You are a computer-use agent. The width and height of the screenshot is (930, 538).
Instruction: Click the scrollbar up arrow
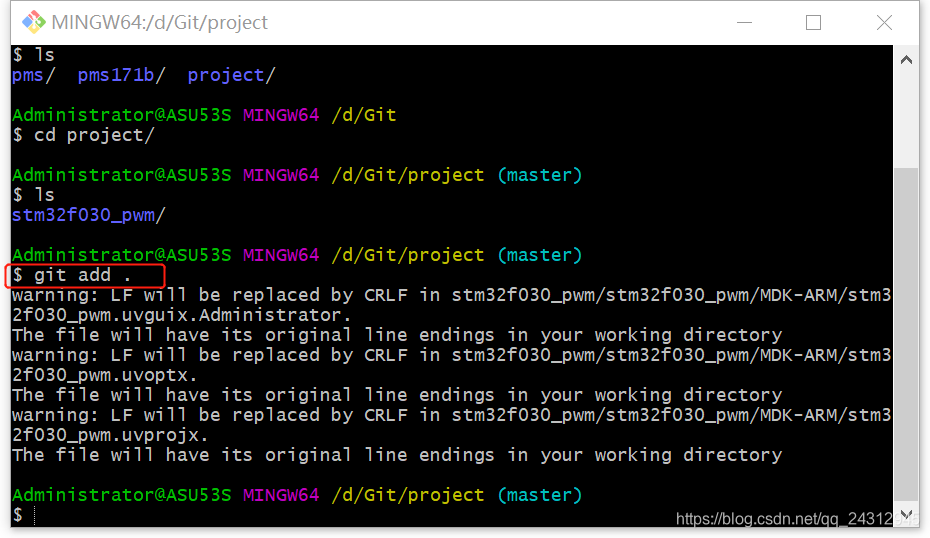(x=906, y=59)
